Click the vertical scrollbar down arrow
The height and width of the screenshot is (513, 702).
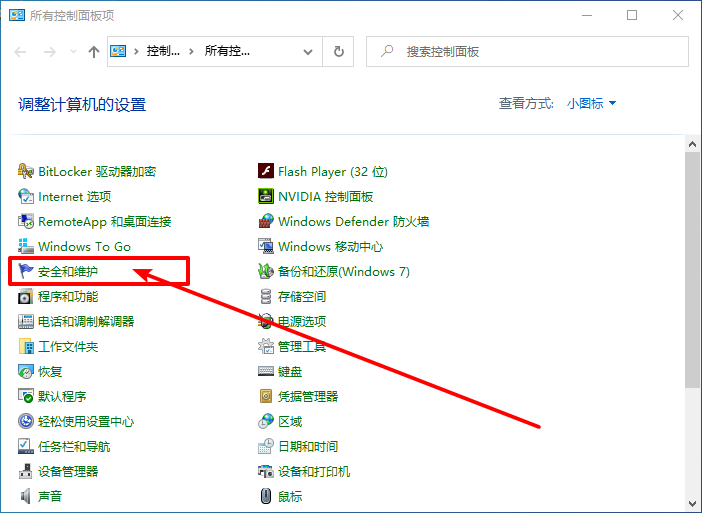tap(692, 503)
